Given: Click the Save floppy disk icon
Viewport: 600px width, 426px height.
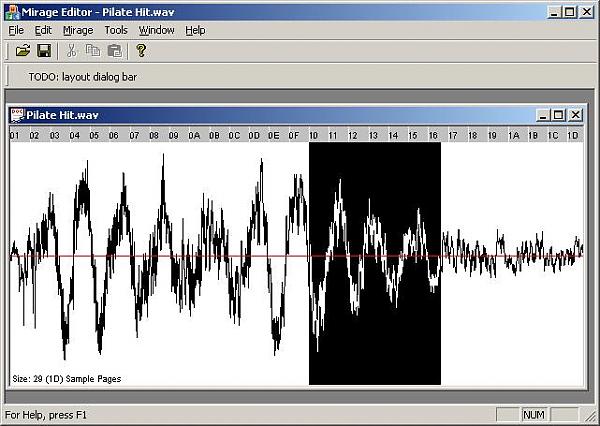Looking at the screenshot, I should click(x=44, y=51).
